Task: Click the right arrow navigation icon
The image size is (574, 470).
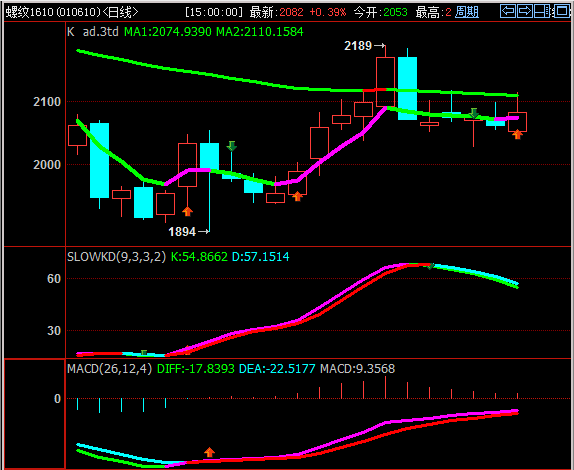Action: (x=525, y=11)
